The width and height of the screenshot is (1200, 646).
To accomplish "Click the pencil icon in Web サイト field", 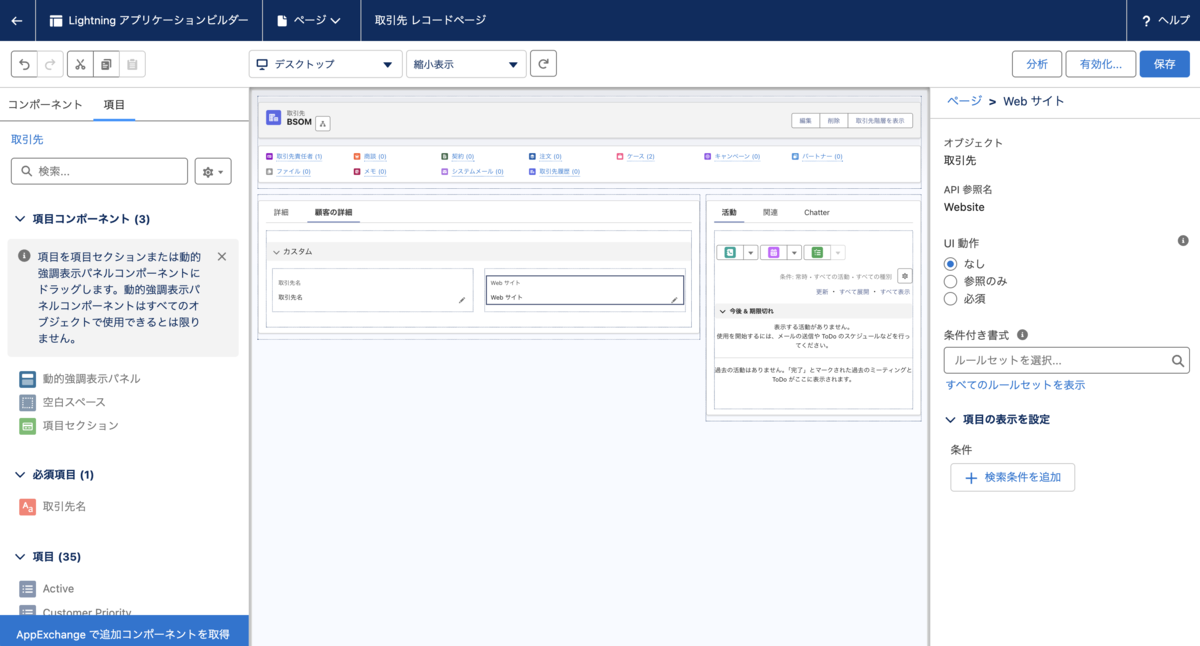I will click(674, 300).
